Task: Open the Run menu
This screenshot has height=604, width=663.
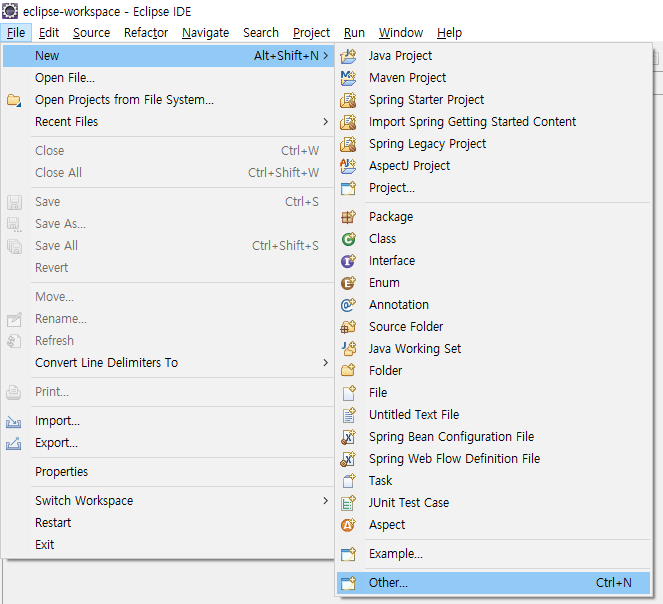Action: (354, 33)
